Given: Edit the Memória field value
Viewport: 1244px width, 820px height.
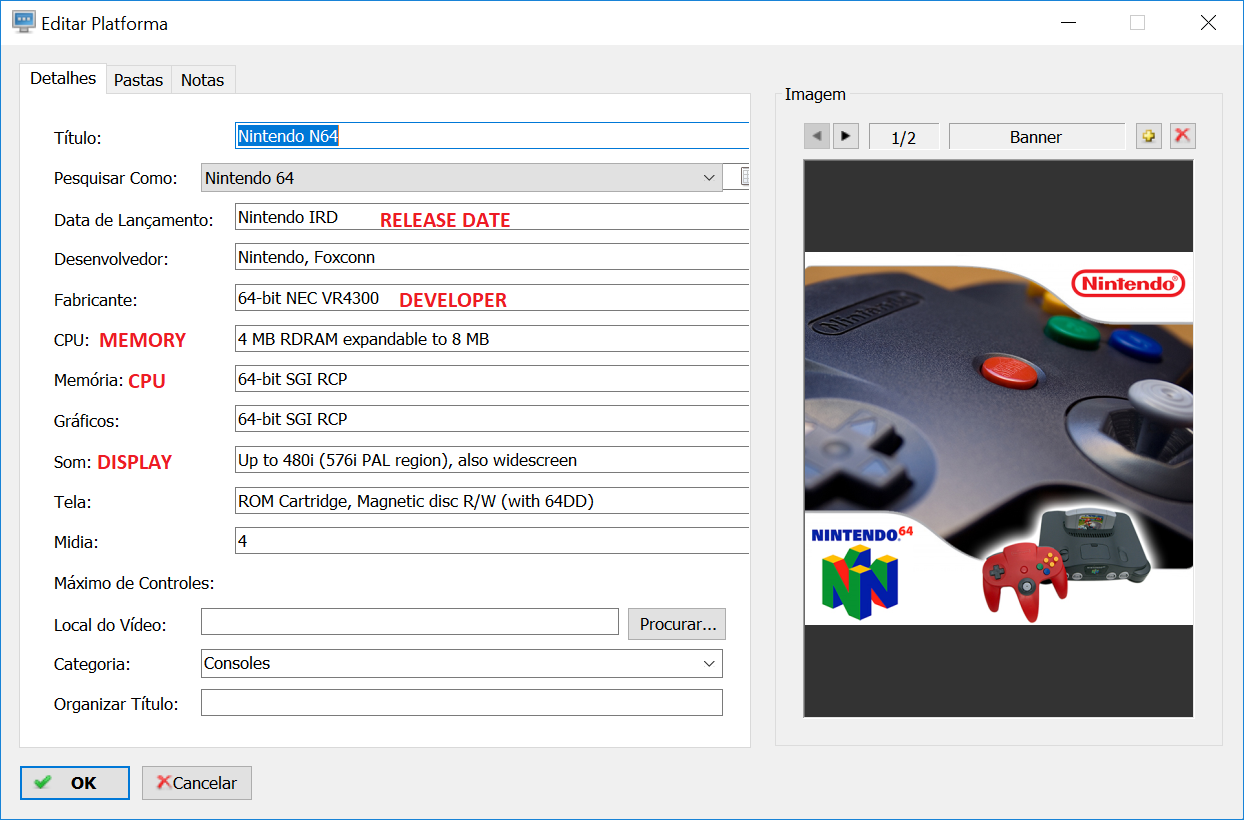Looking at the screenshot, I should pos(492,379).
